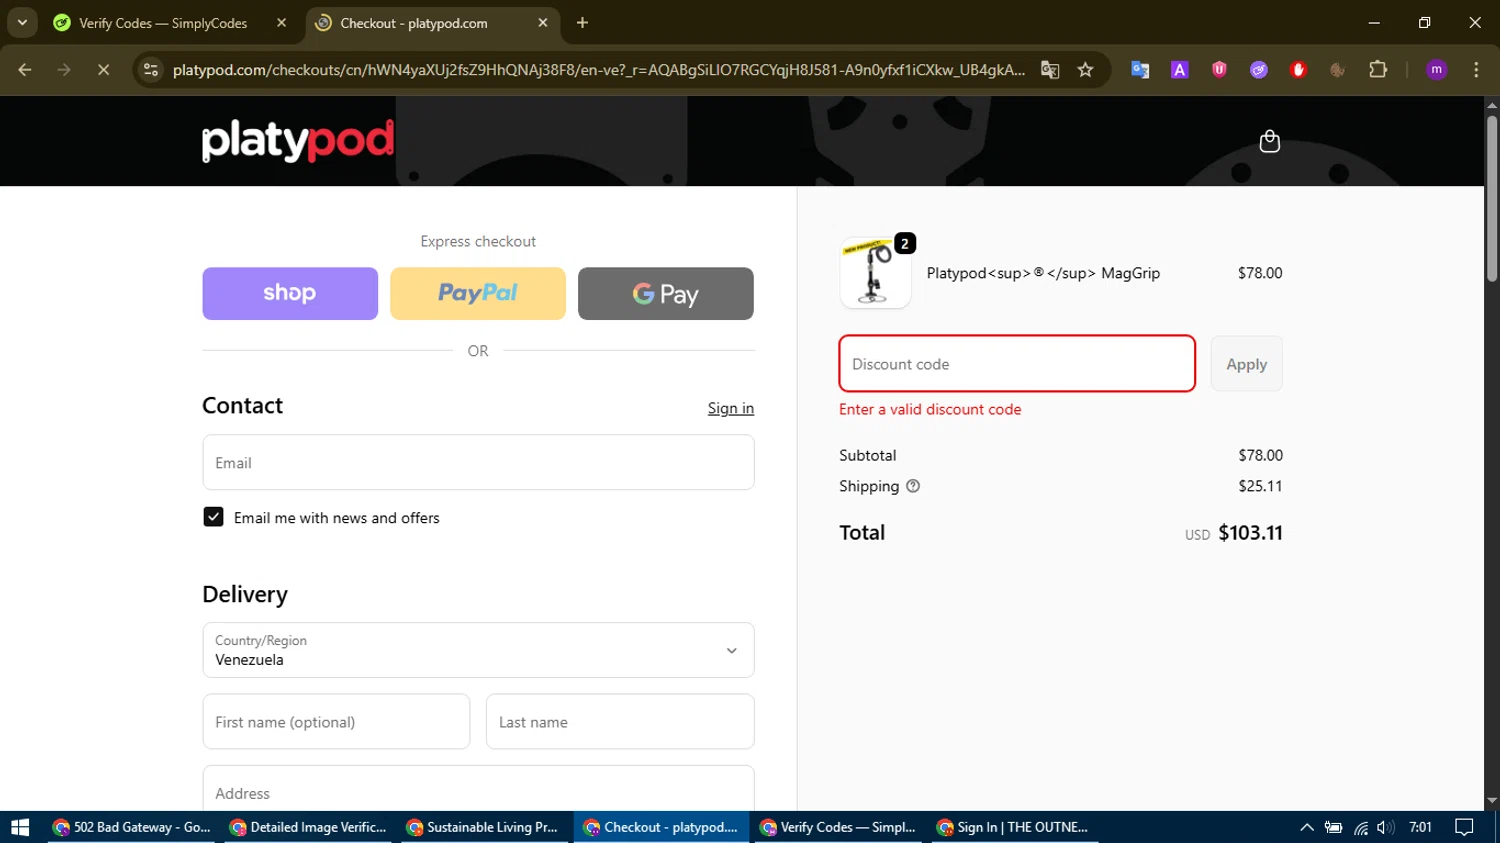
Task: Open the Chrome profile avatar
Action: click(1436, 70)
